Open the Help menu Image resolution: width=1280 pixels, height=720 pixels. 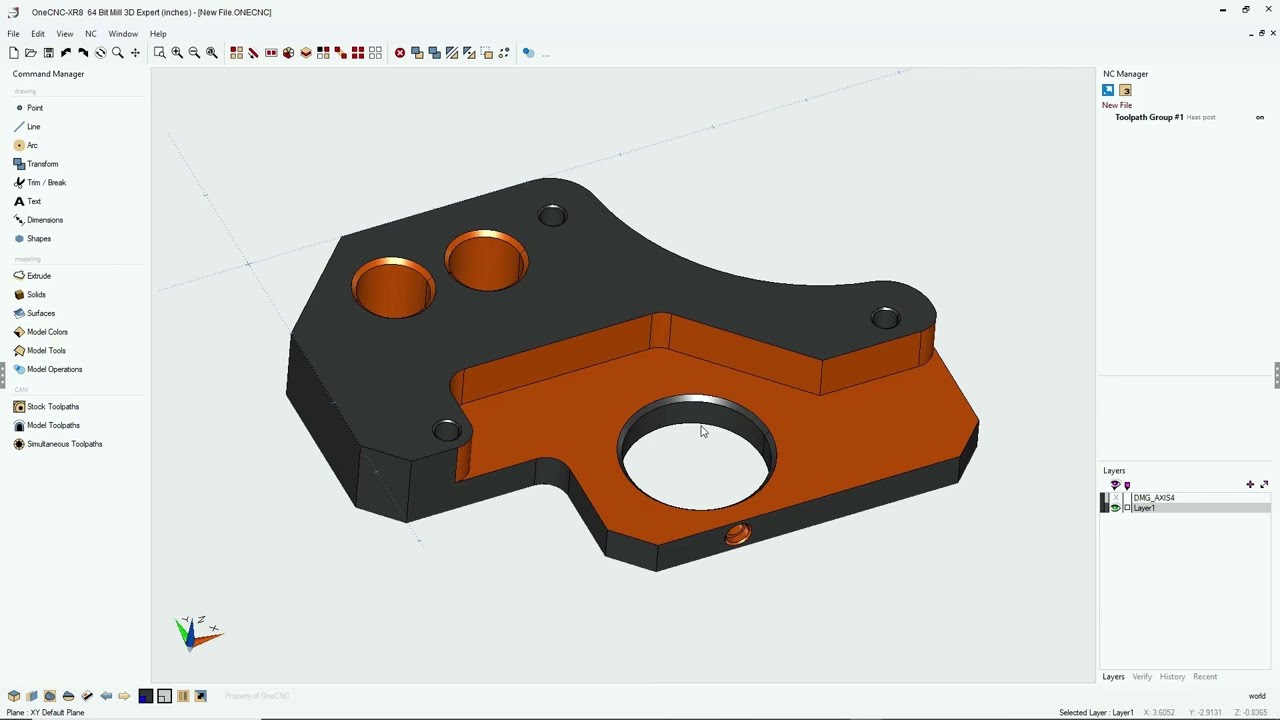click(x=158, y=34)
